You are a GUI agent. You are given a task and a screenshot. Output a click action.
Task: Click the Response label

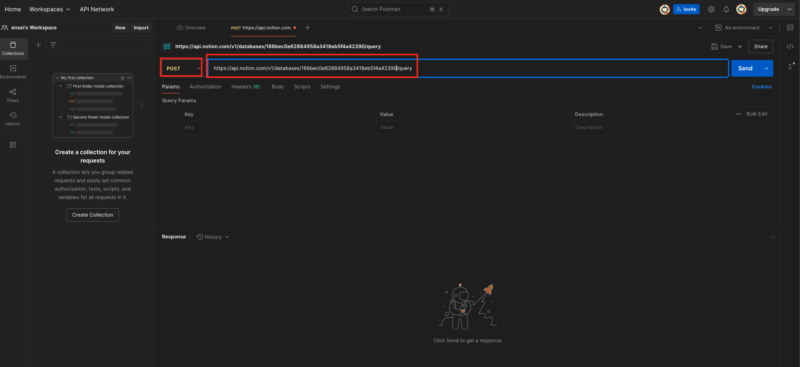click(x=173, y=237)
